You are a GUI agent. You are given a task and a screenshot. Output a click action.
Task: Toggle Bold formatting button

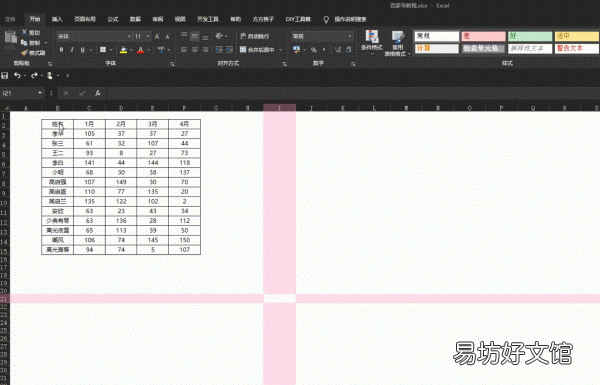tap(61, 50)
